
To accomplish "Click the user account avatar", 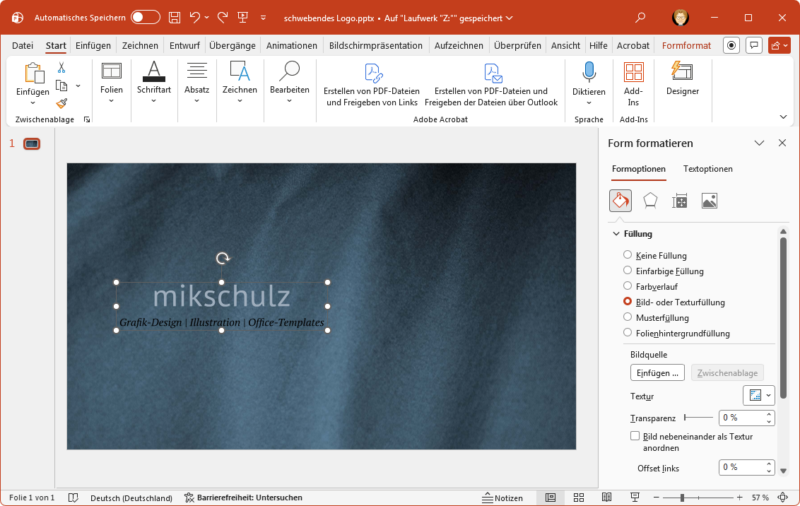I will click(680, 18).
